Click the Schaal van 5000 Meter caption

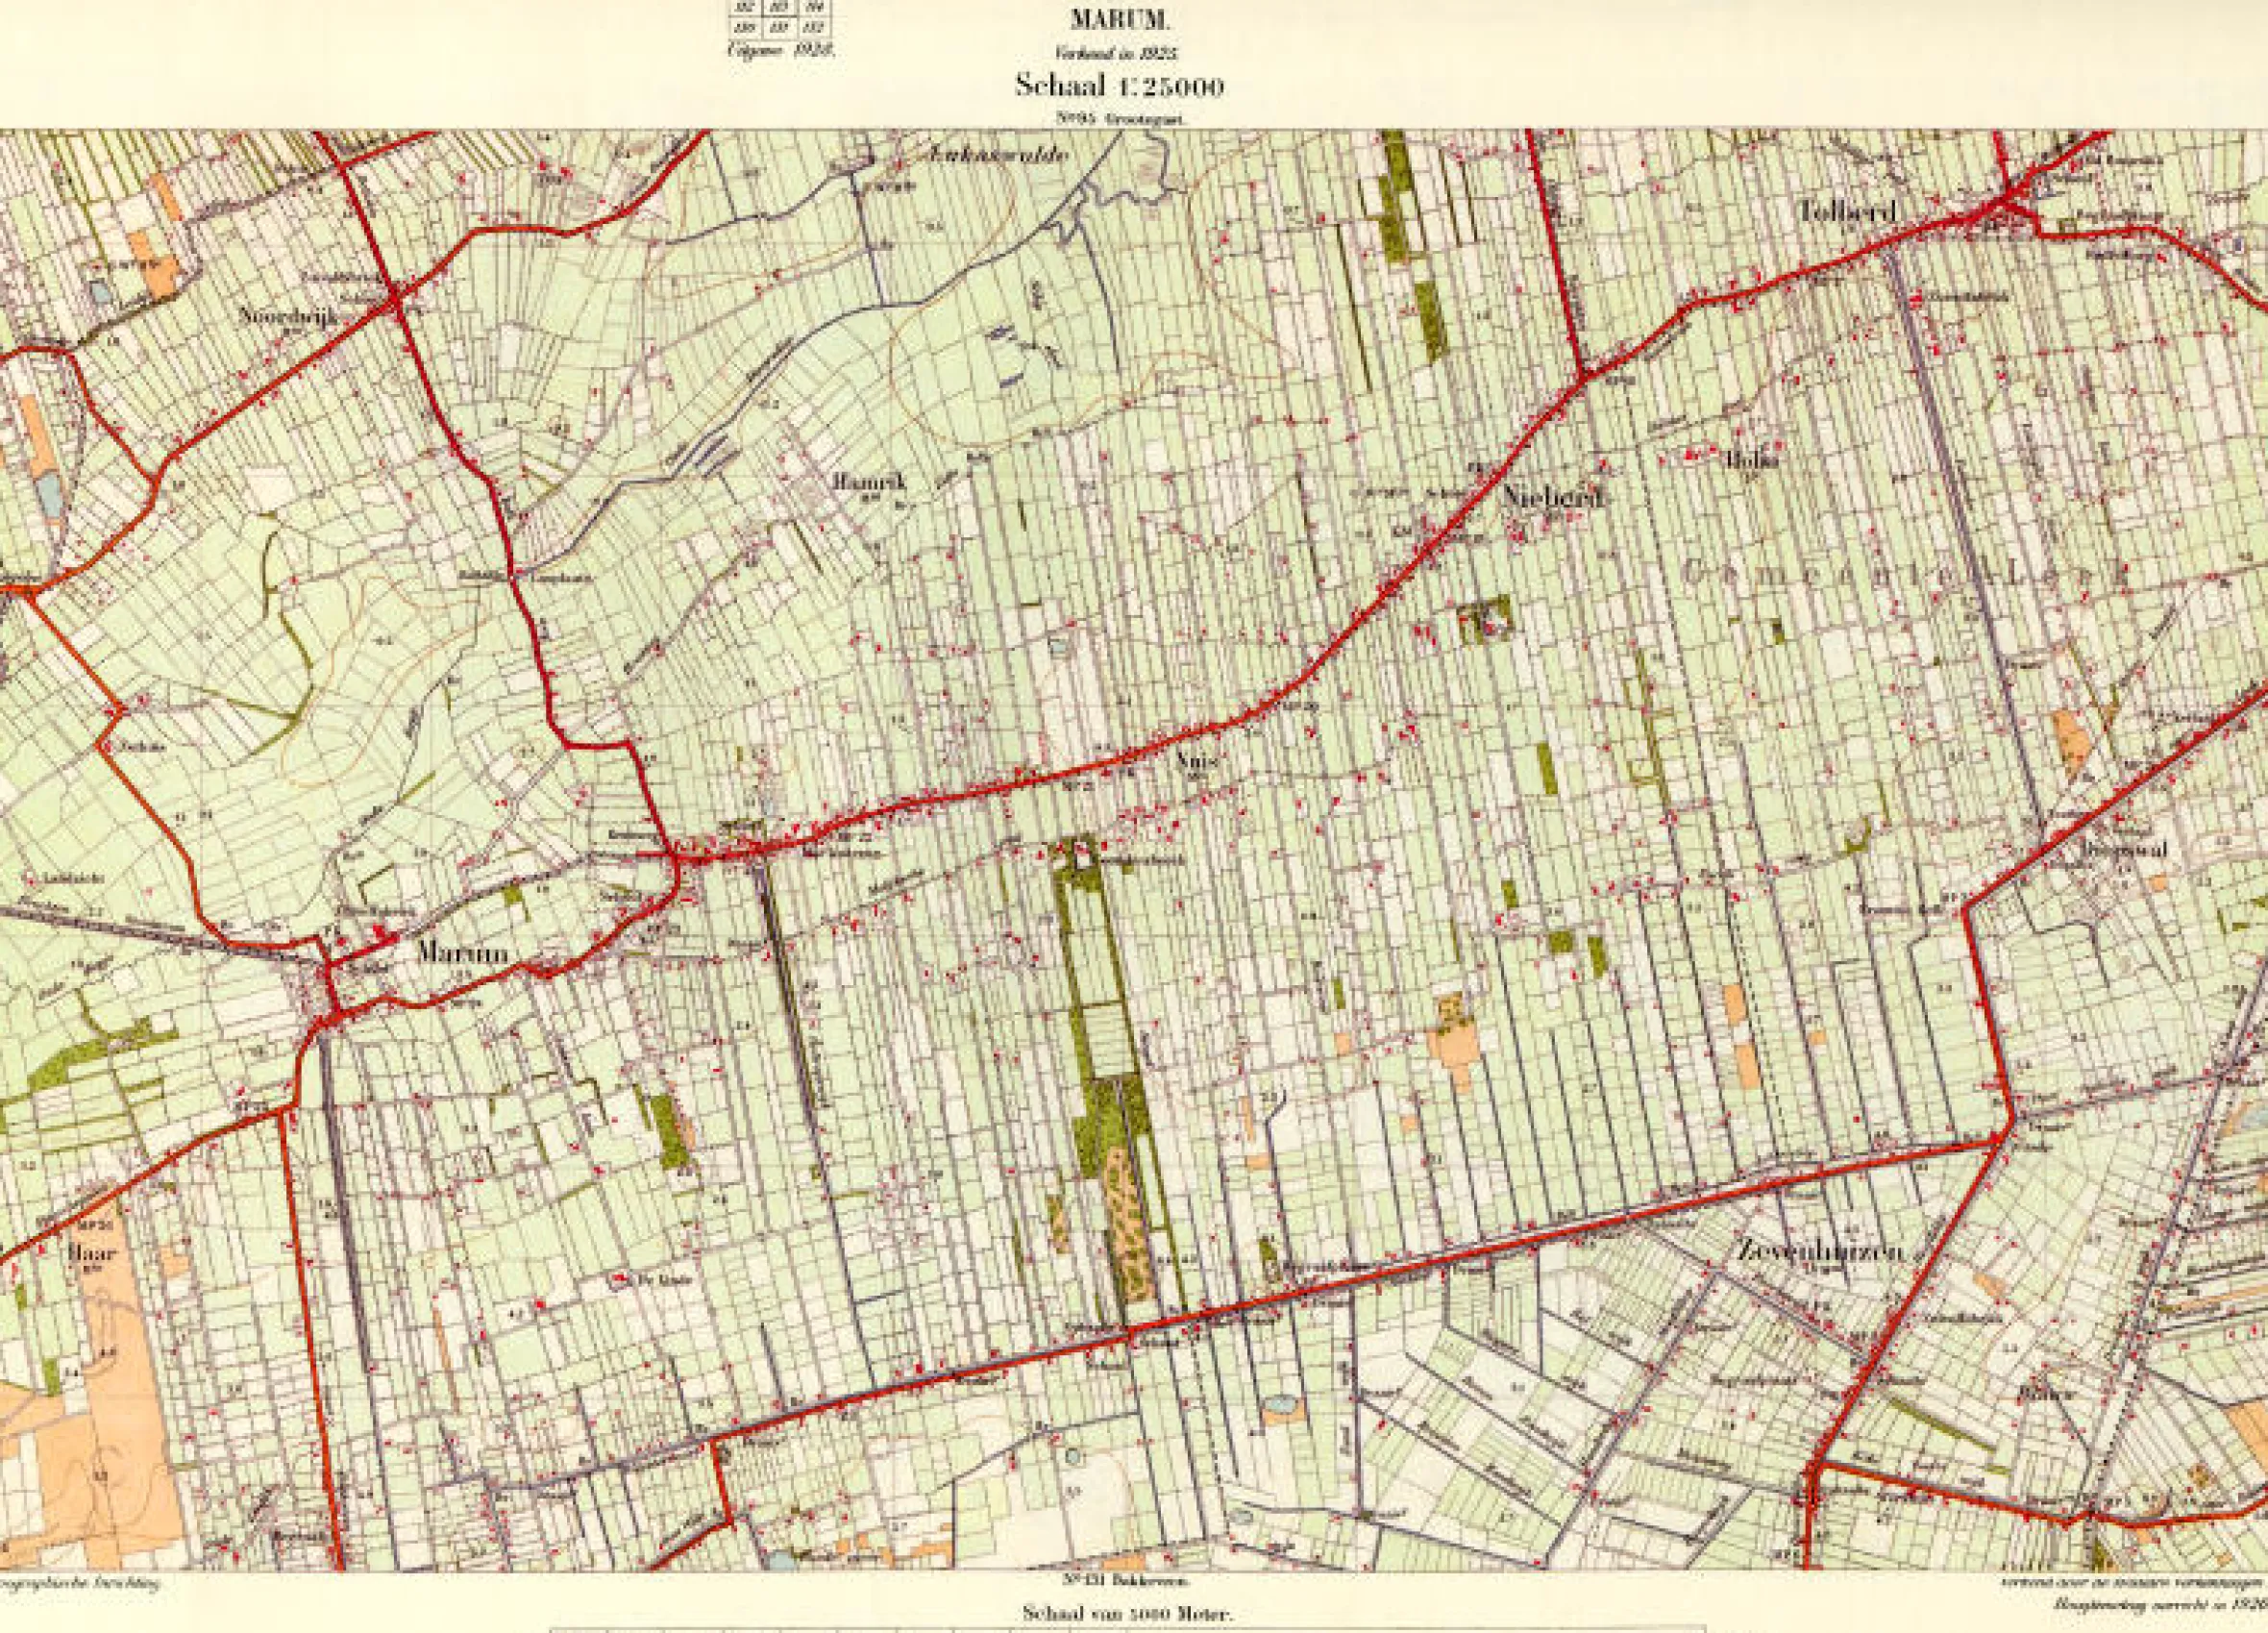(x=1129, y=1614)
